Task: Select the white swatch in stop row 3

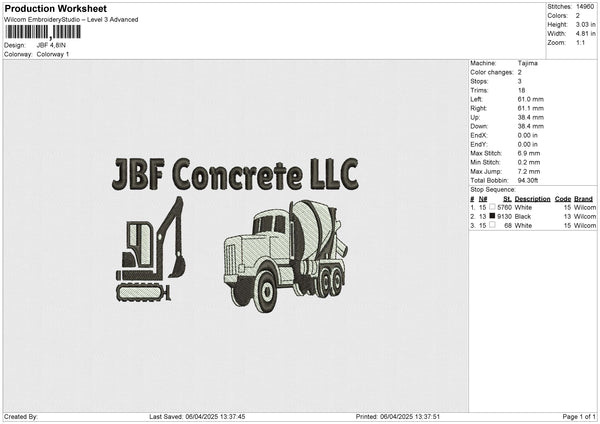Action: (493, 226)
